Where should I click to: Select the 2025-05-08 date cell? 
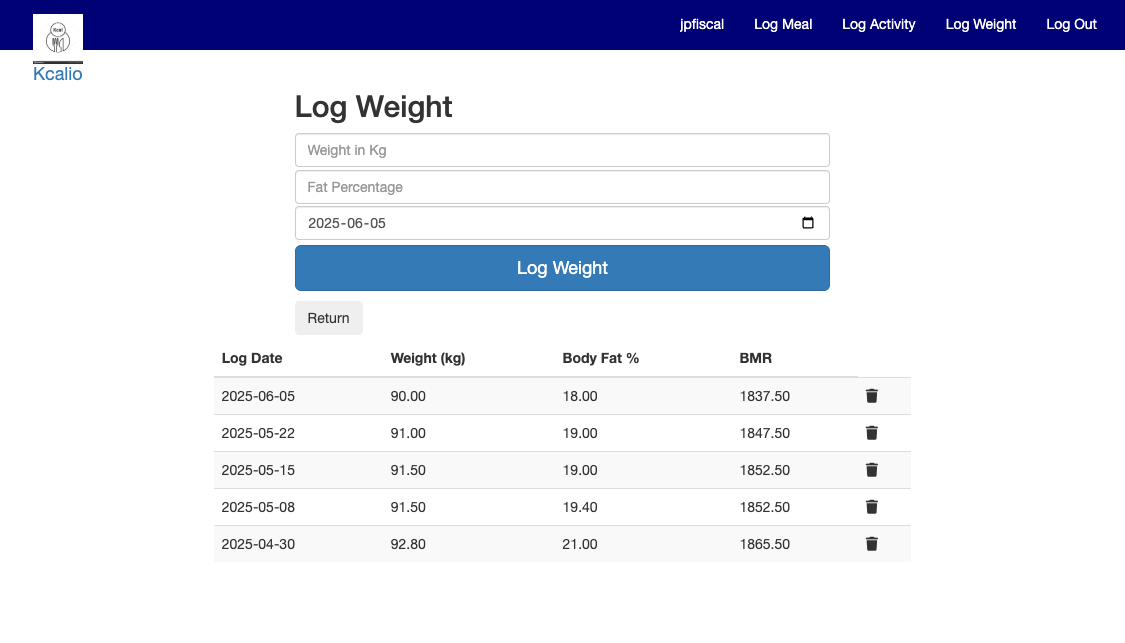coord(258,507)
